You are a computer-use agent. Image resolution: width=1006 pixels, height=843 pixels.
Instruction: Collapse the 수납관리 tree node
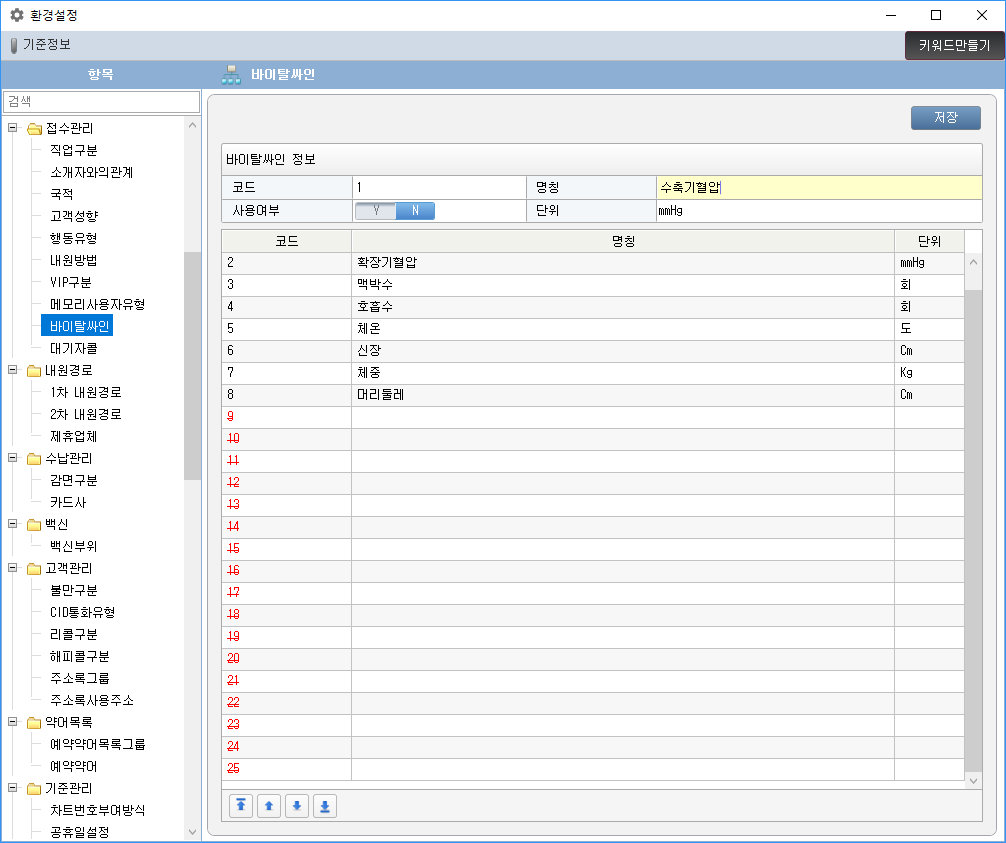[13, 458]
